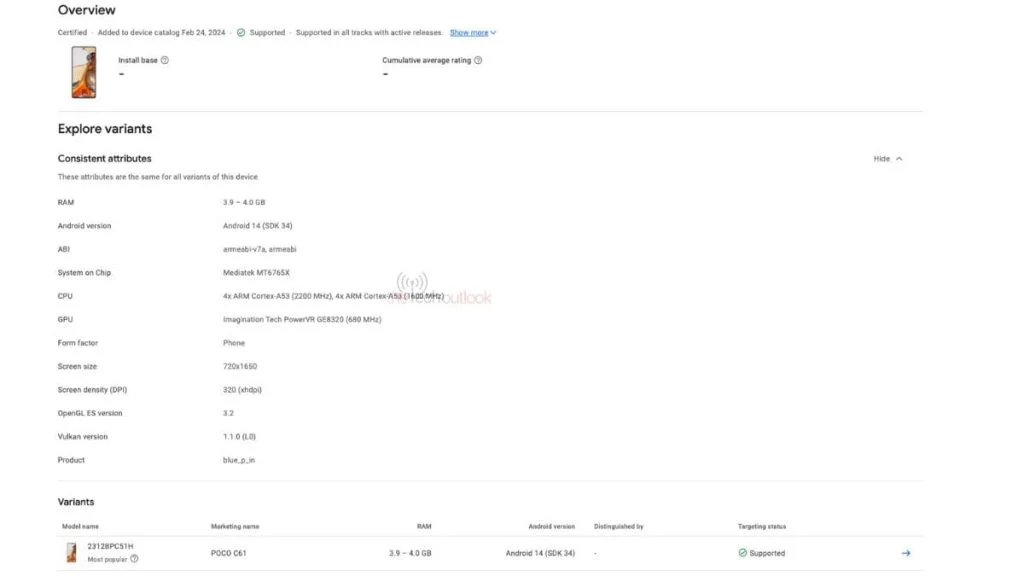Click the Android version column header
1024x576 pixels.
[x=552, y=526]
